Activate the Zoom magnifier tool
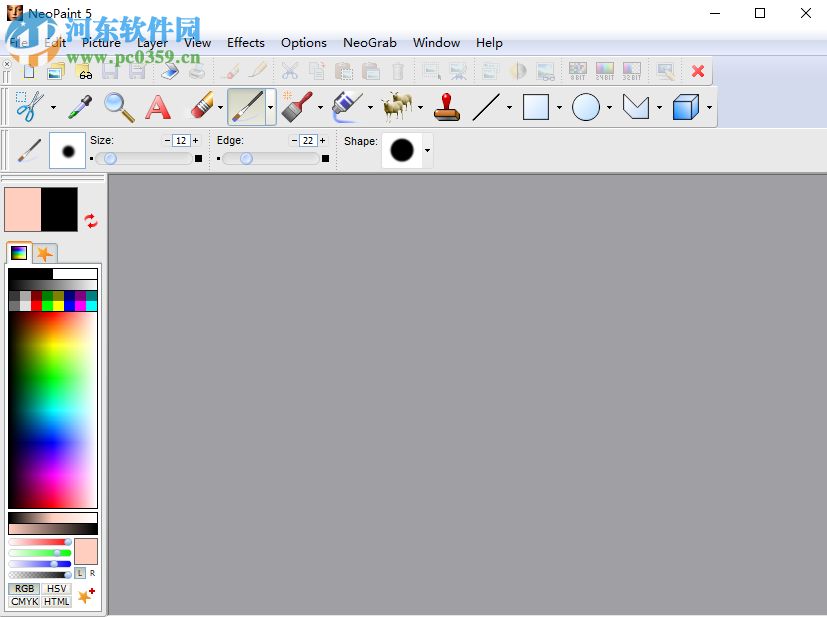Image resolution: width=827 pixels, height=617 pixels. coord(119,107)
